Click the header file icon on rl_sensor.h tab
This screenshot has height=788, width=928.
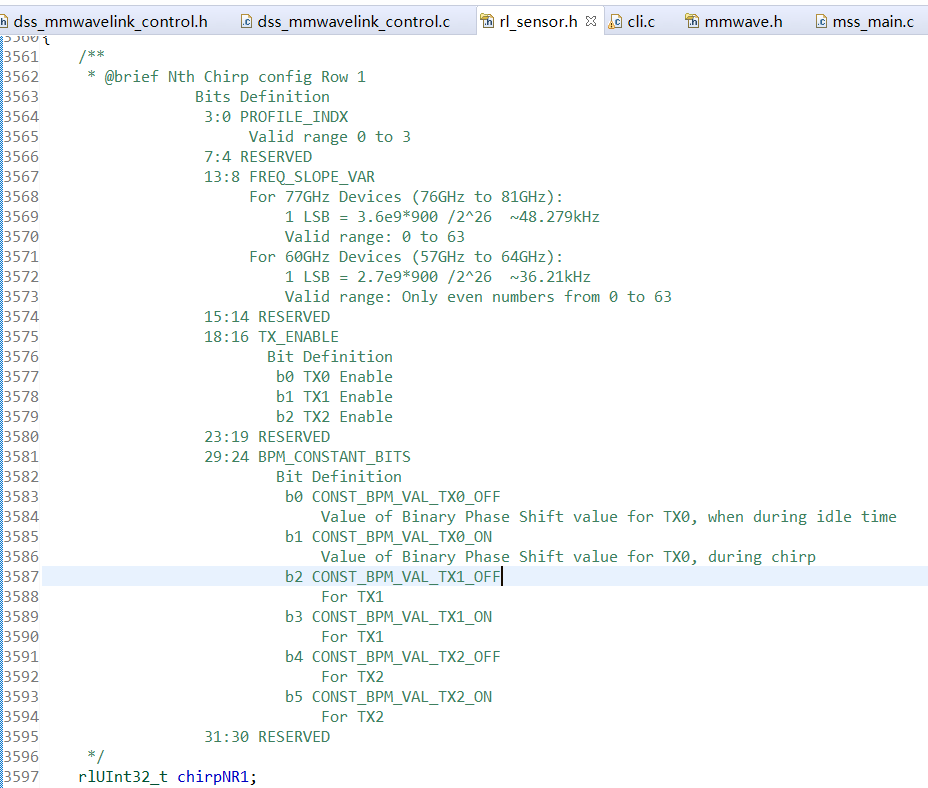(487, 22)
